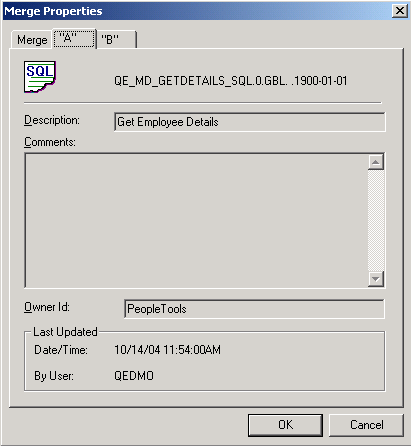Click the SQL definition icon
Screen dimensions: 411x446
tap(40, 77)
